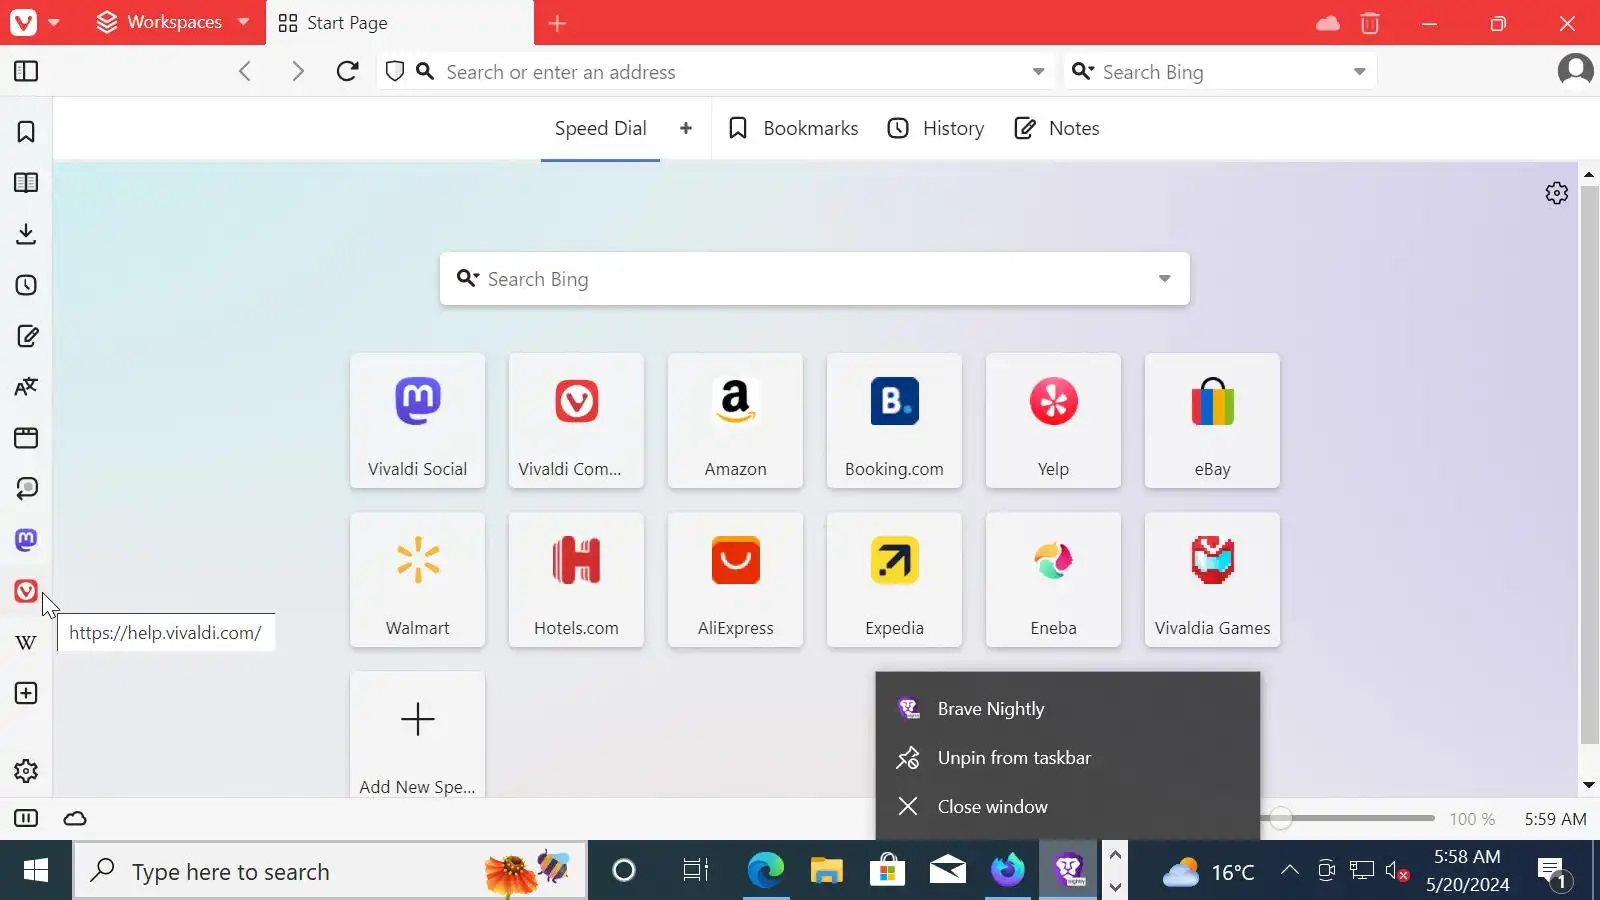Click the Windows search box
This screenshot has width=1600, height=900.
330,871
